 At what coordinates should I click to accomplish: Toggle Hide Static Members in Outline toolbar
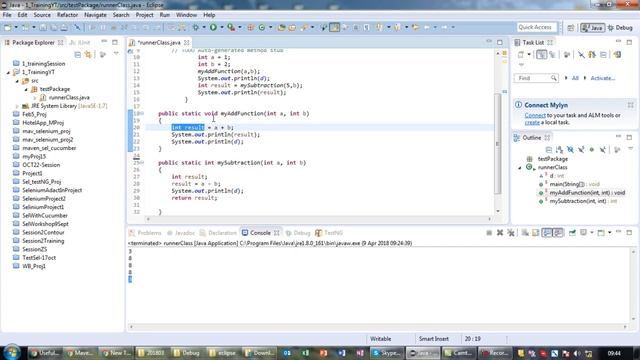[581, 150]
